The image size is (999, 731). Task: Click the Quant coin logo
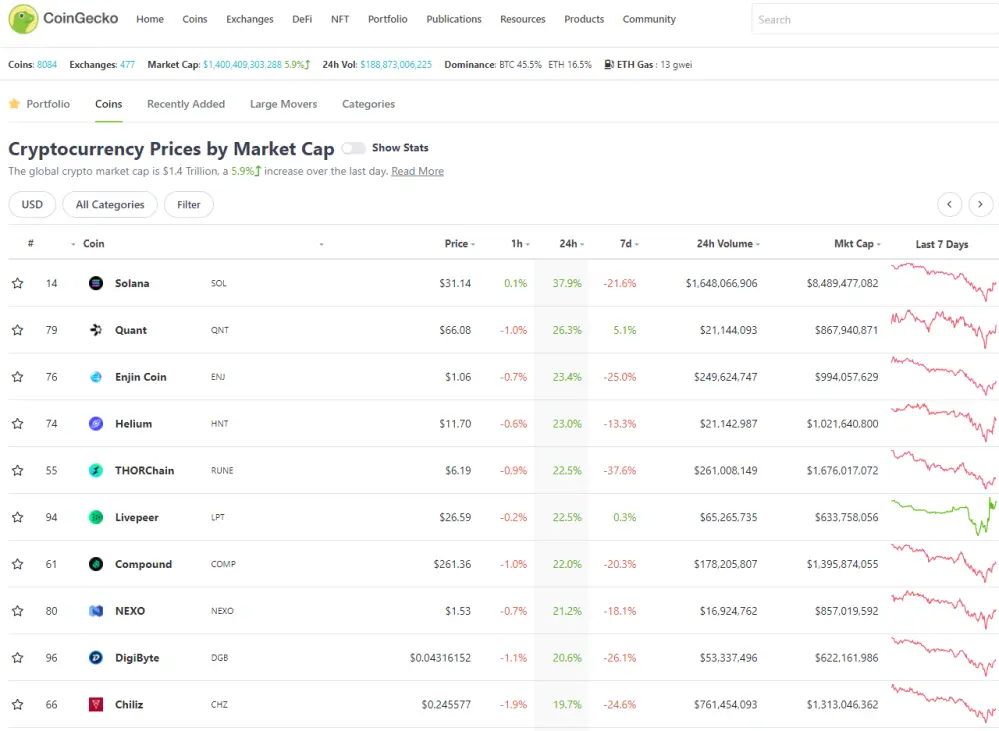click(x=96, y=330)
